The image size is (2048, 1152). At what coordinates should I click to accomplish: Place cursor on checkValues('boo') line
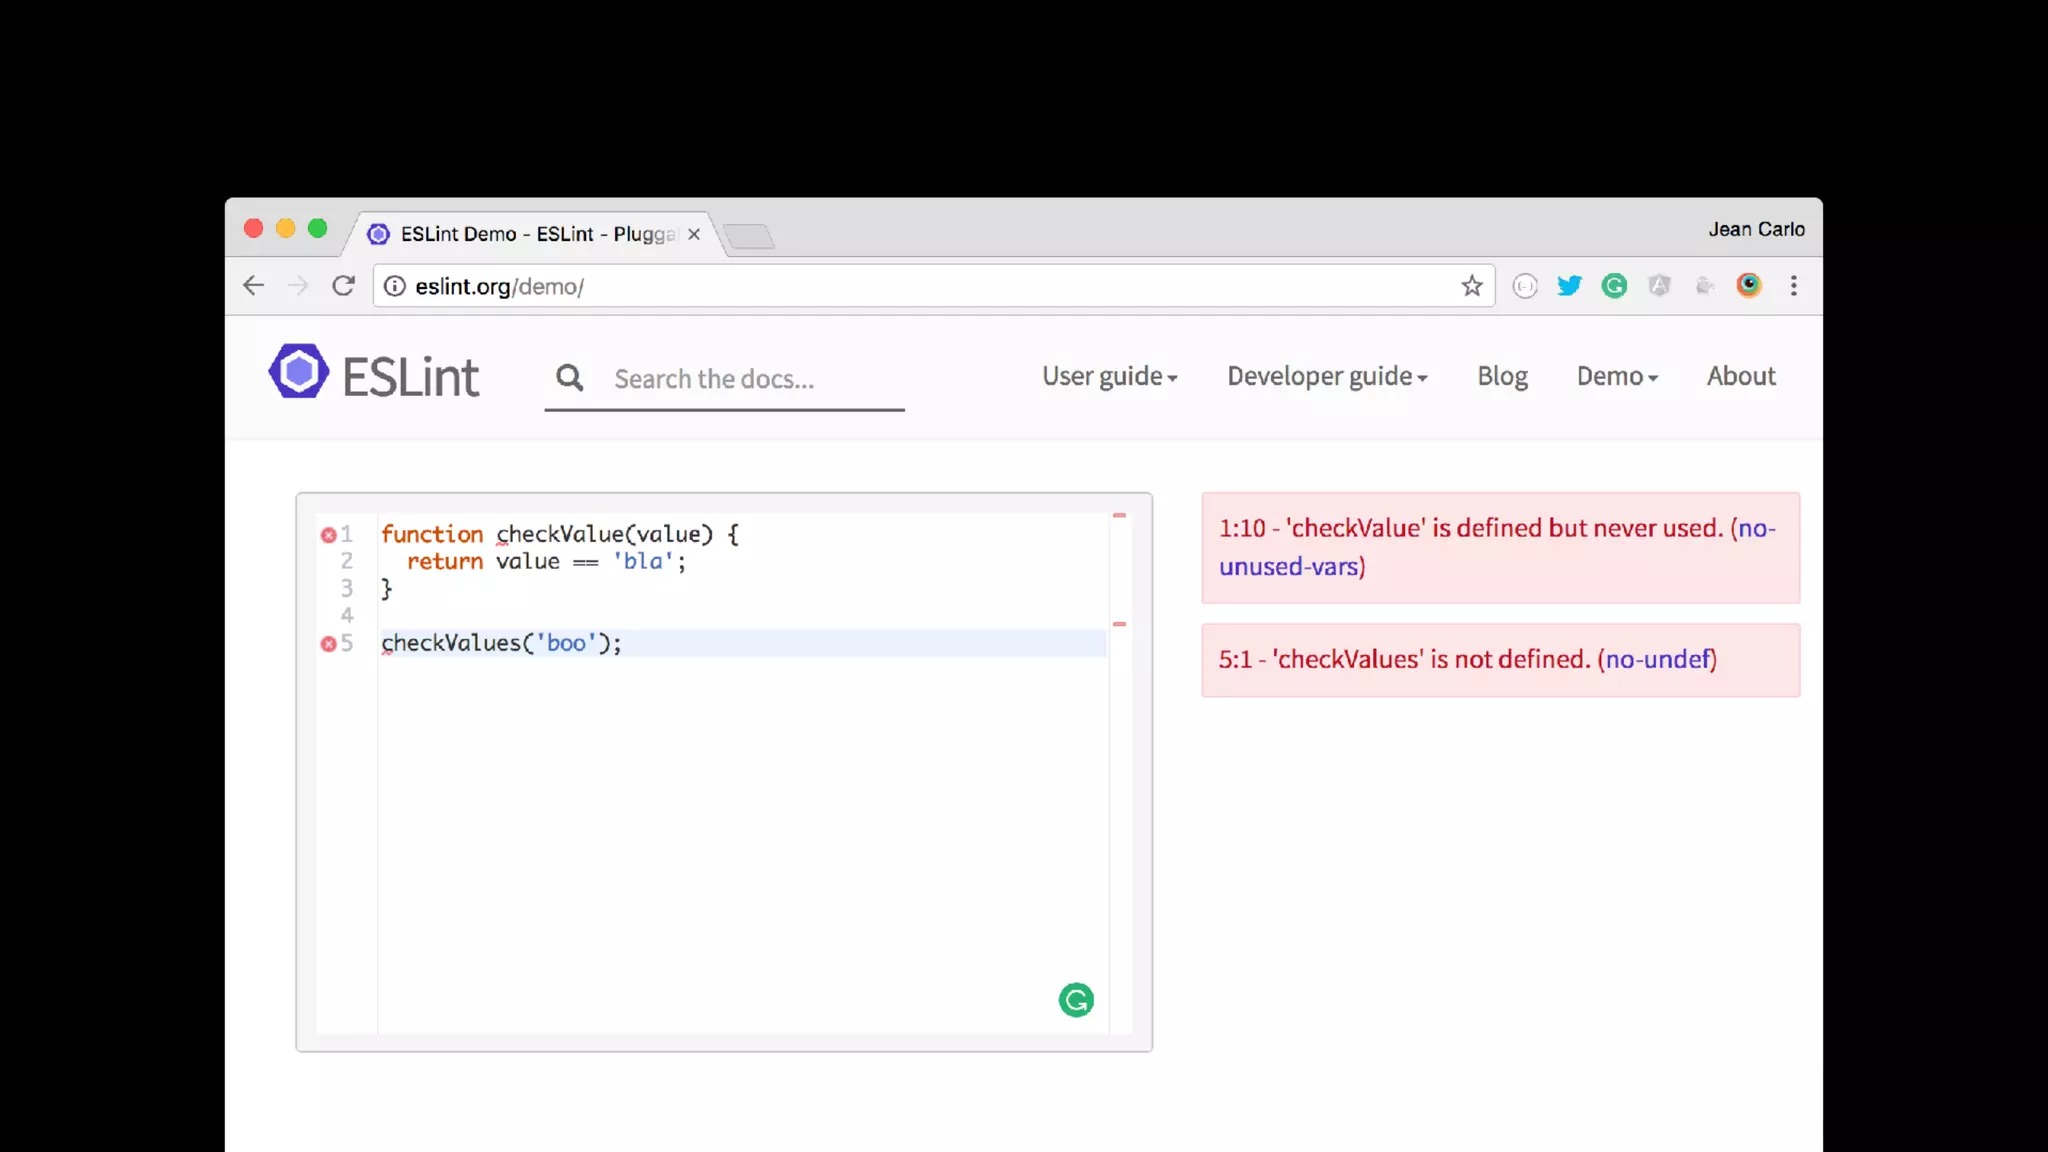point(501,643)
